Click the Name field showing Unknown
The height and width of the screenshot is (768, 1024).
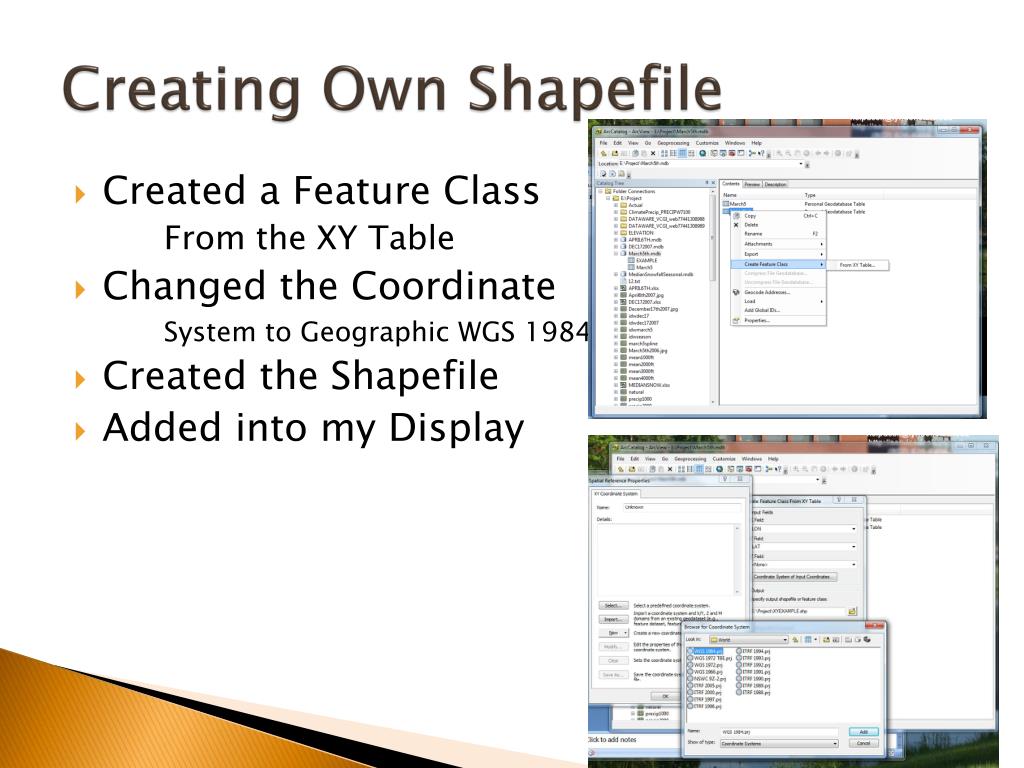[682, 507]
